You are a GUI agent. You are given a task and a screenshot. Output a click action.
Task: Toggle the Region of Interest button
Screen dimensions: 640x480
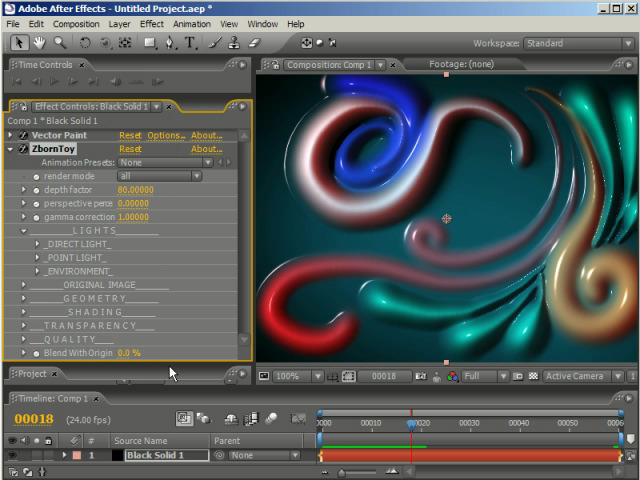click(x=349, y=376)
